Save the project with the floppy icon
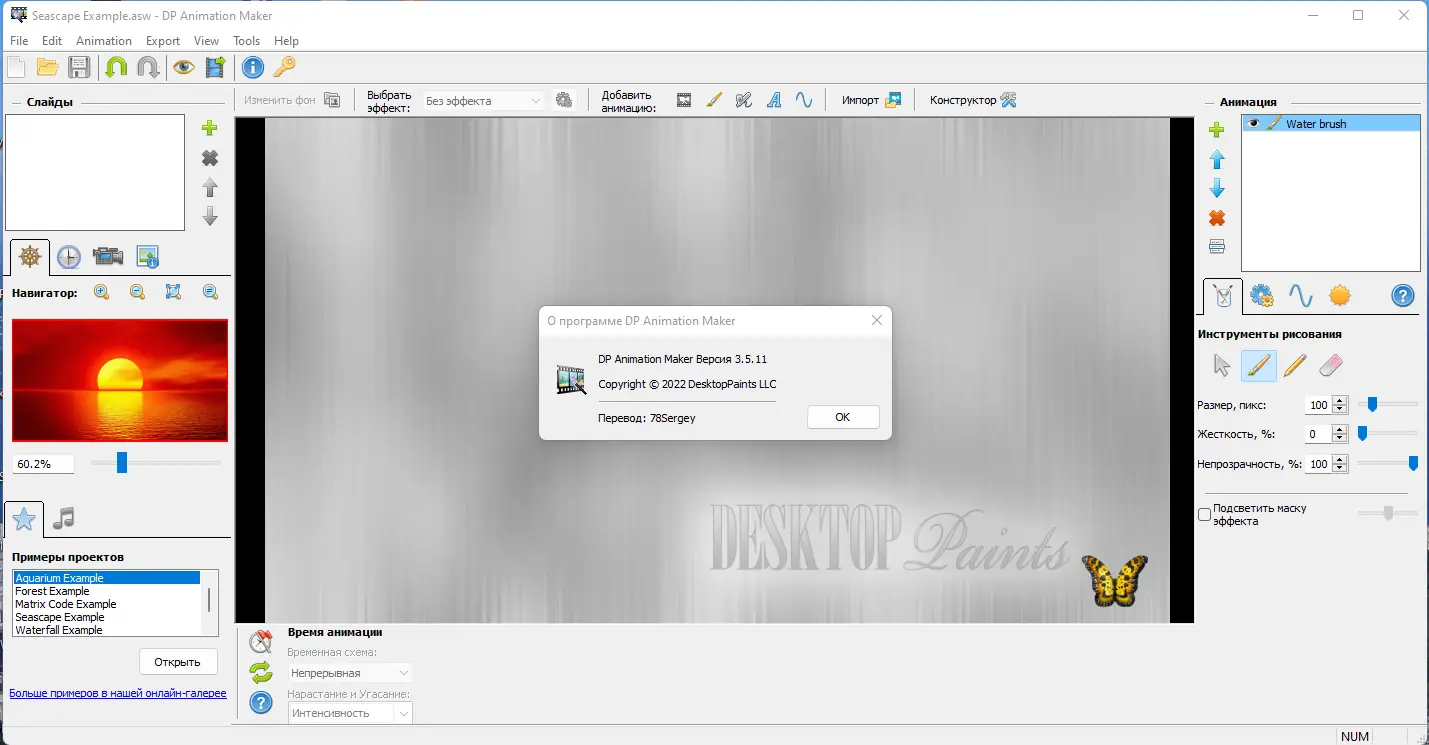 coord(79,67)
